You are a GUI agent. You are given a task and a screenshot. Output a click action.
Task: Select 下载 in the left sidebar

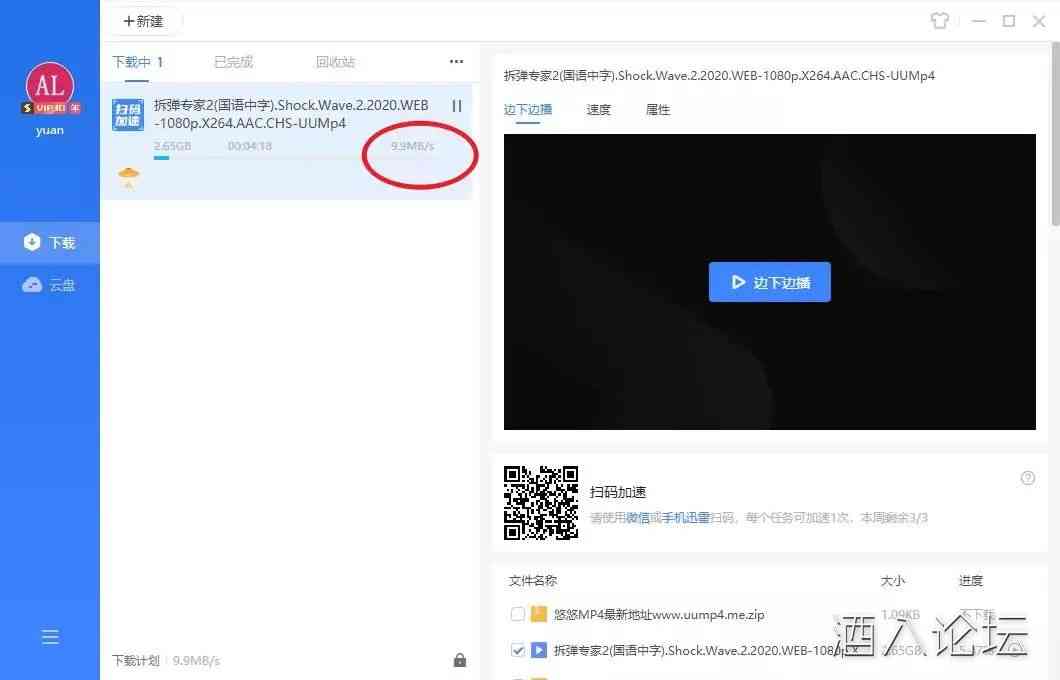(x=50, y=242)
